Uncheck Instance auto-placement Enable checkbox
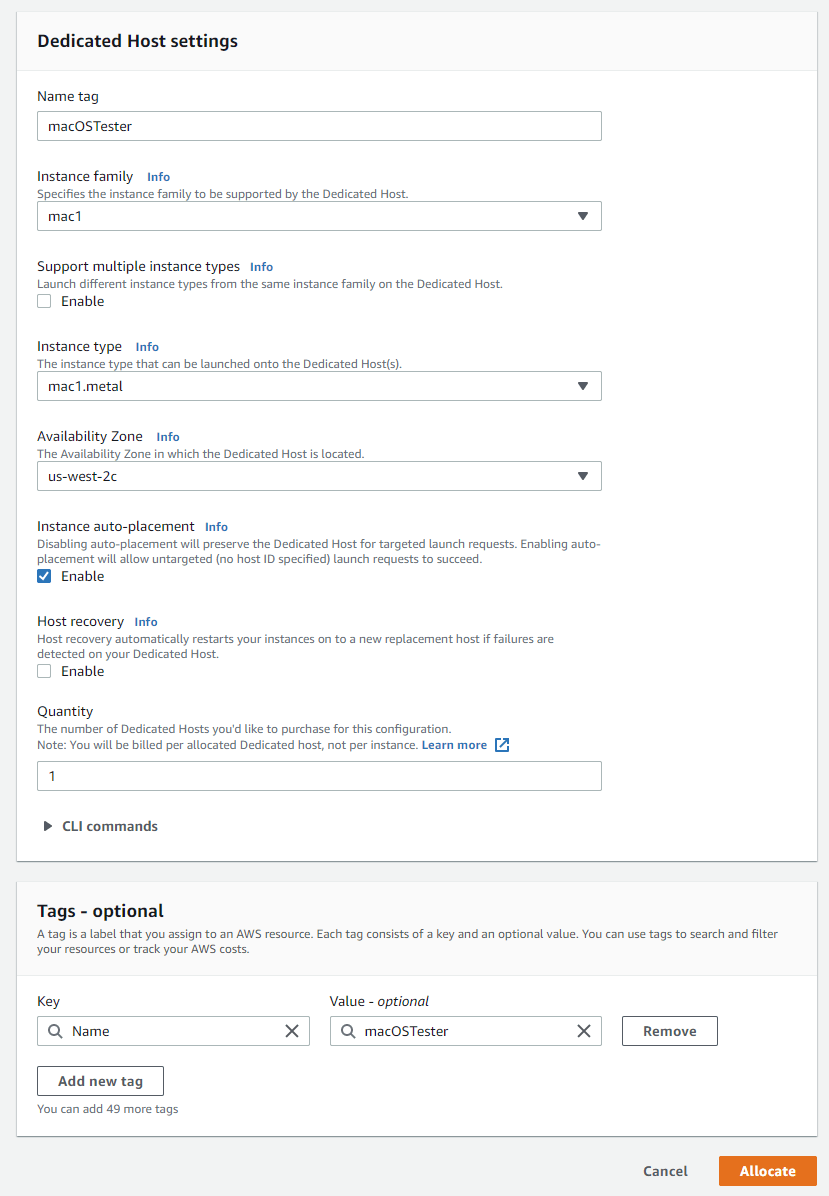This screenshot has width=829, height=1196. (44, 576)
